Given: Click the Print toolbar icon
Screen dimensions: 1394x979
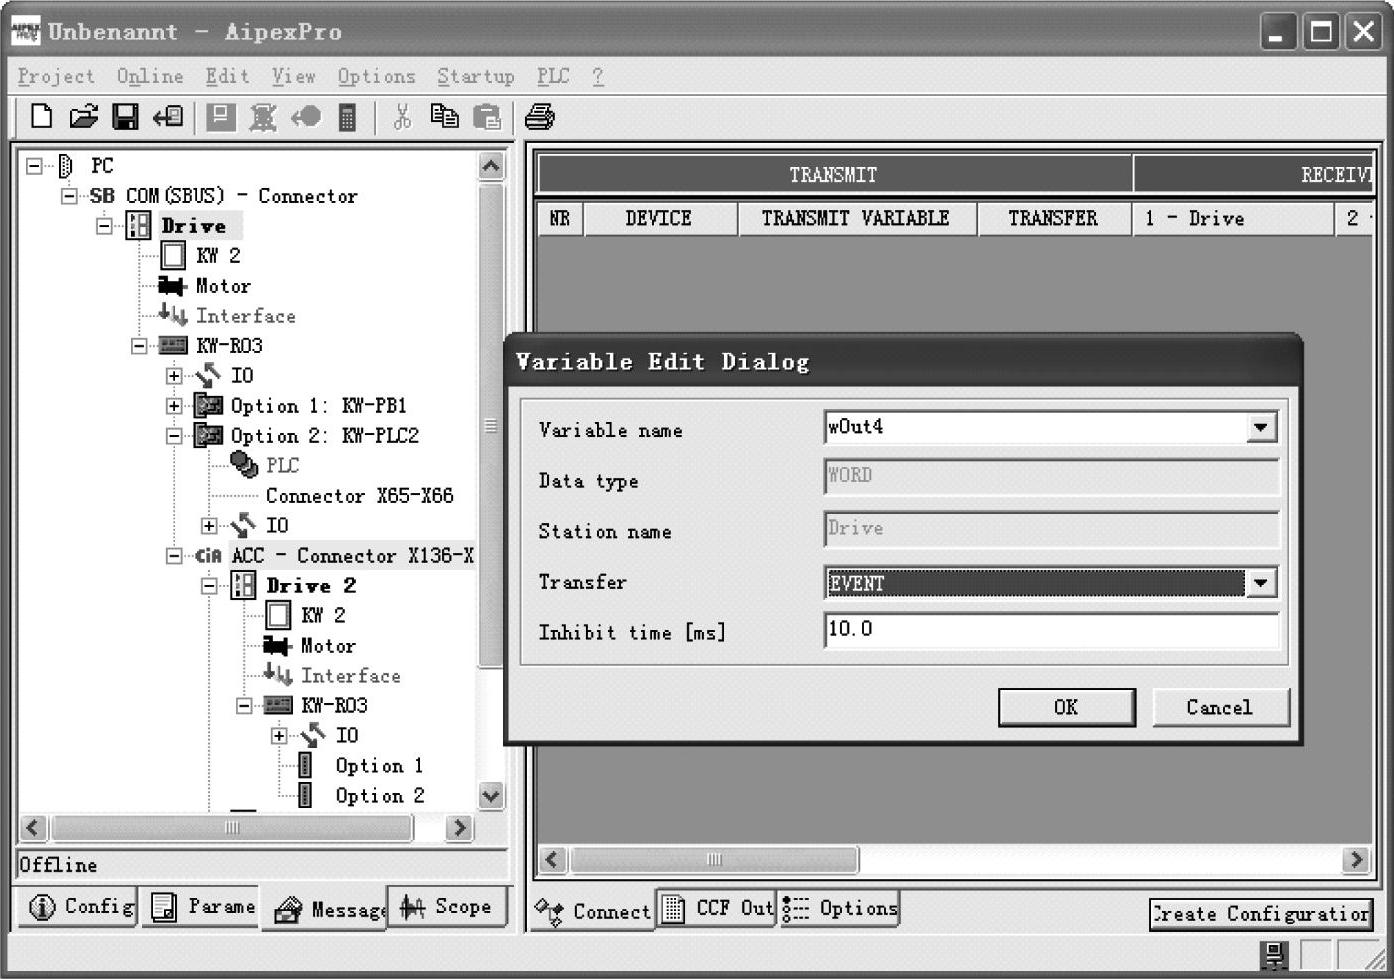Looking at the screenshot, I should 539,117.
